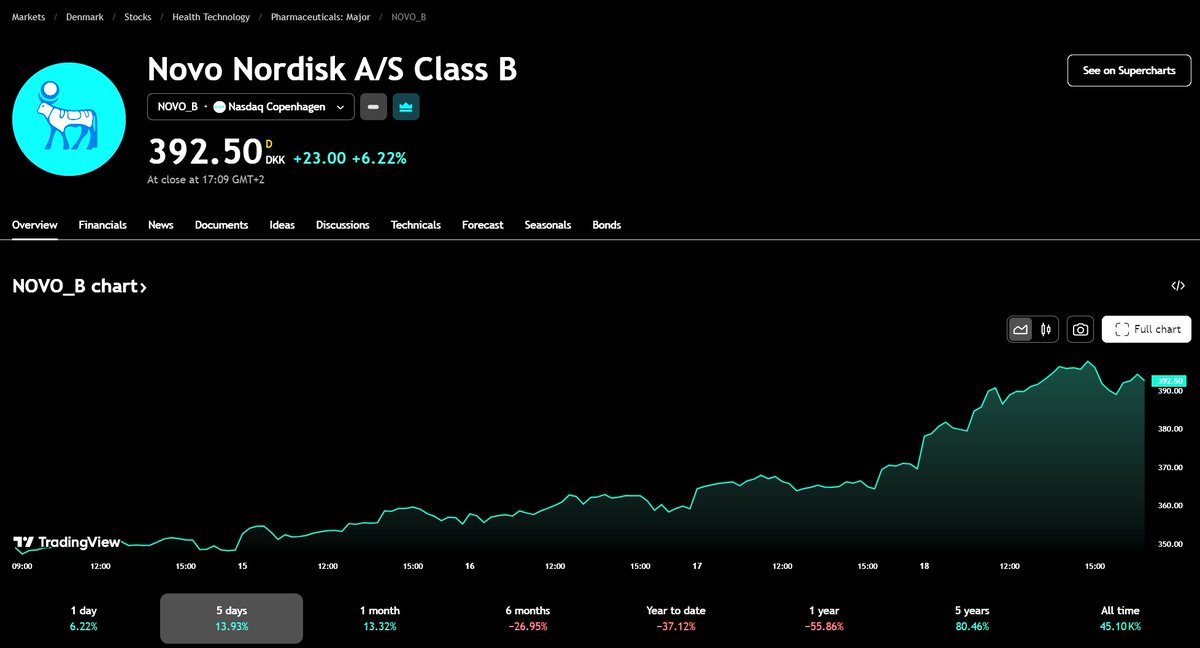Click Denmark breadcrumb link
Screen dimensions: 1200x648
(85, 17)
